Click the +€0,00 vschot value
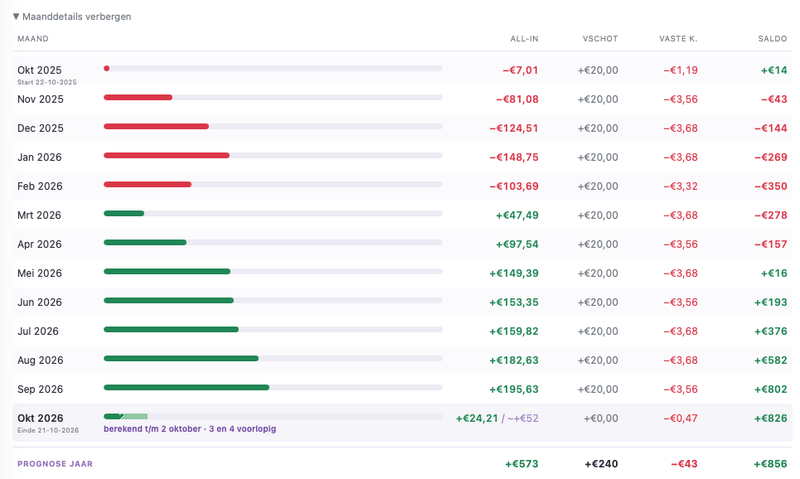 (x=601, y=419)
